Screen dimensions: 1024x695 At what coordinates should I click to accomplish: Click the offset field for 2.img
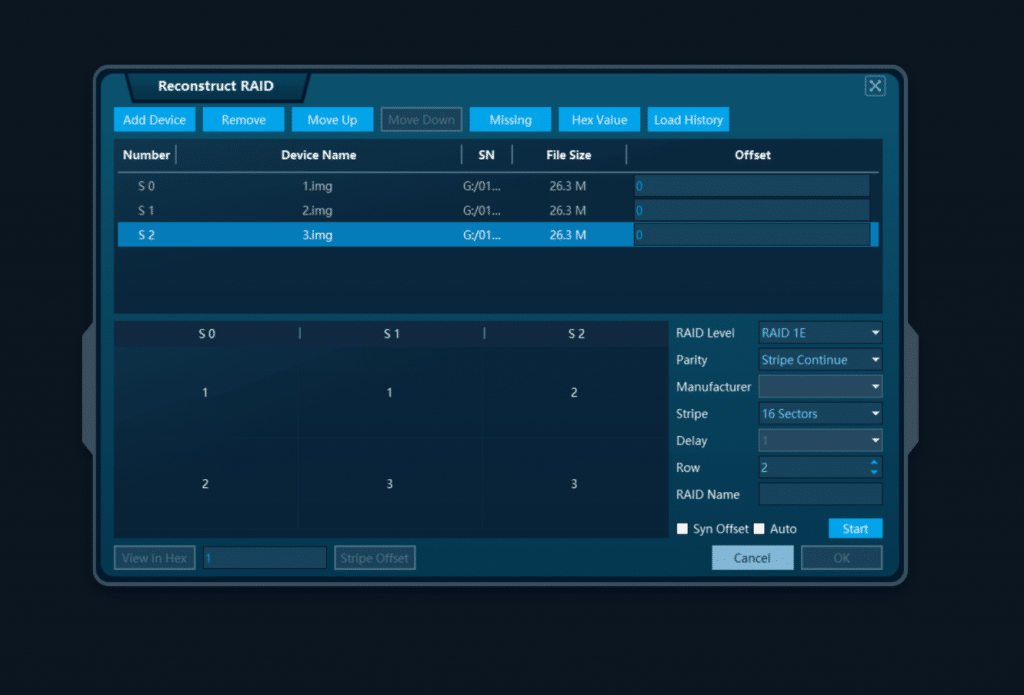(x=751, y=211)
